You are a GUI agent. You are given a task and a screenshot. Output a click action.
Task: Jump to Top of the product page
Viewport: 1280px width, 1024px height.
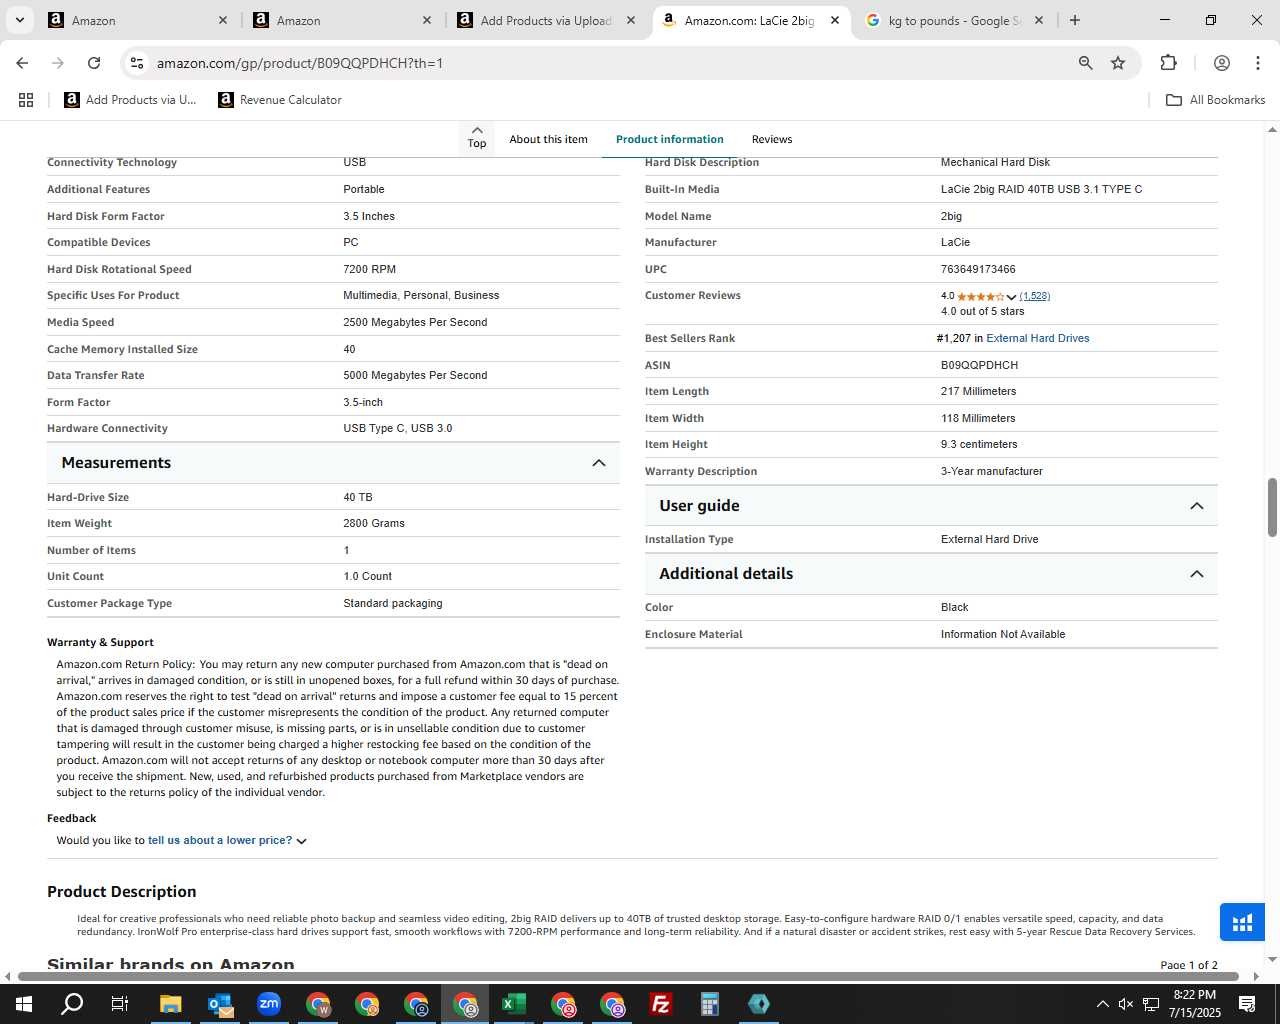point(477,138)
